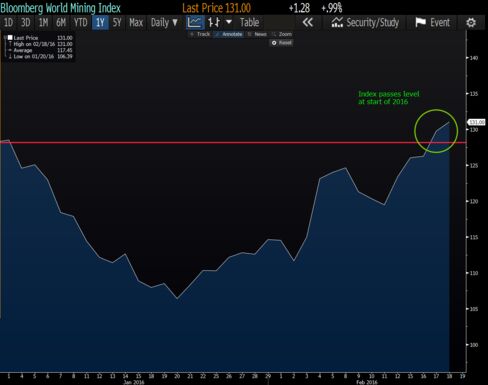Collapse toolbar with double chevron icon
This screenshot has width=488, height=385.
click(x=307, y=23)
